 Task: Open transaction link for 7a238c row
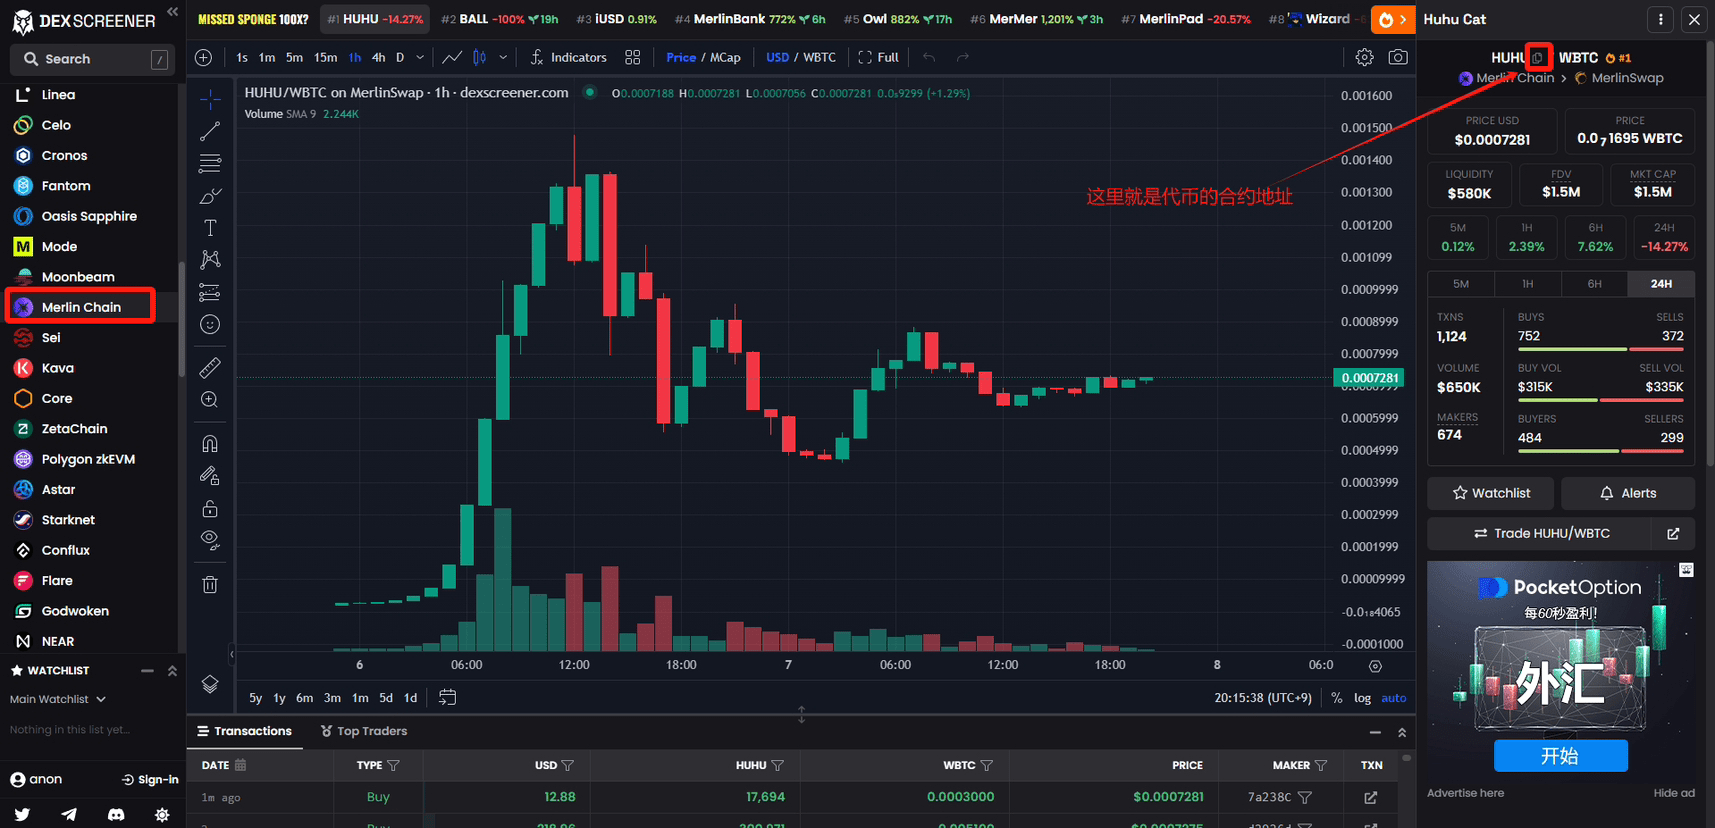tap(1371, 797)
